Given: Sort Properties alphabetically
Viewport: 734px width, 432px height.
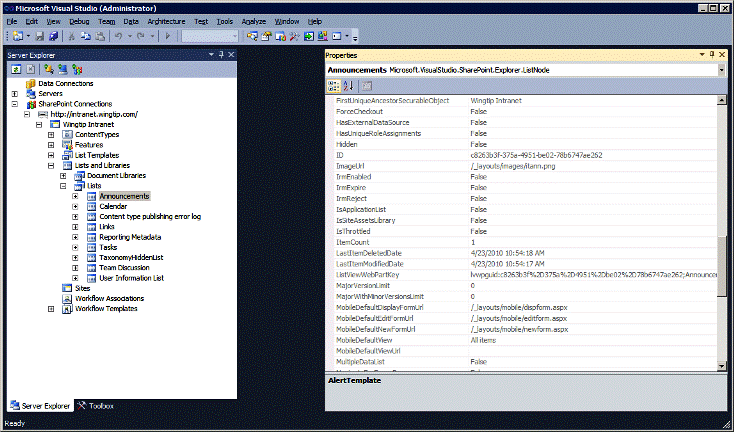Looking at the screenshot, I should [x=348, y=86].
